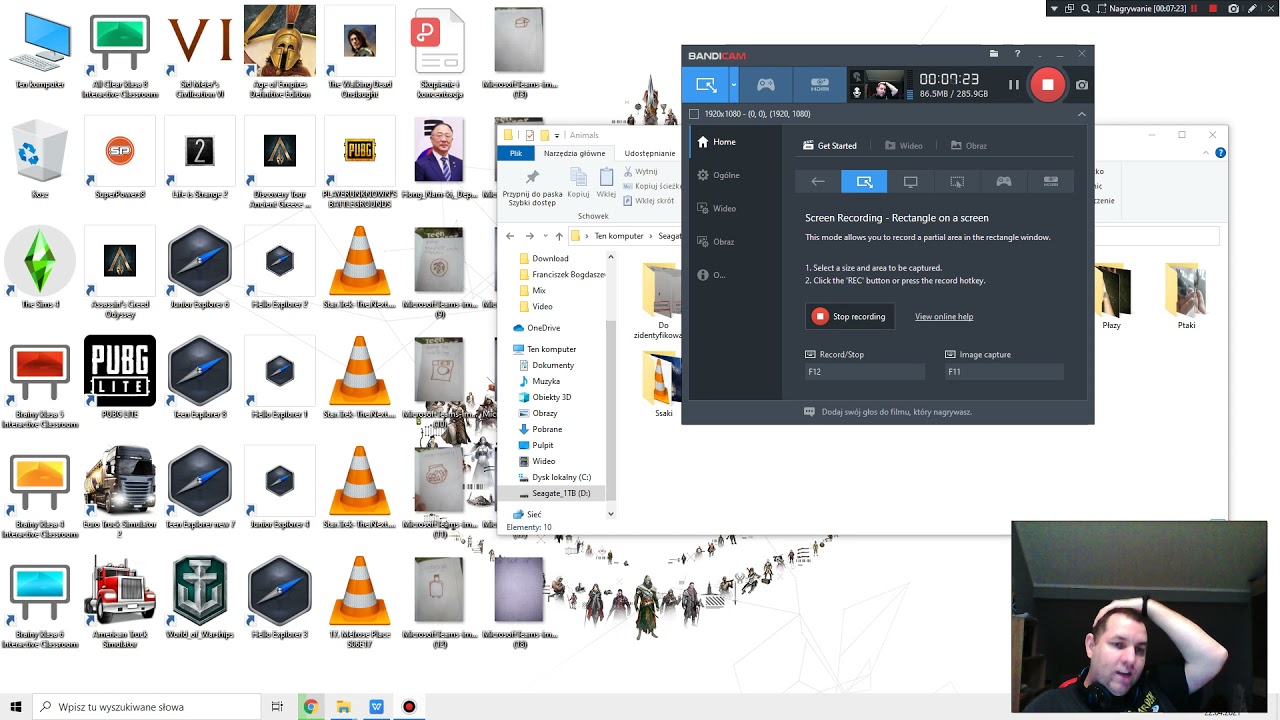Select the Narzędzia główne ribbon tab
The width and height of the screenshot is (1280, 720).
click(574, 153)
